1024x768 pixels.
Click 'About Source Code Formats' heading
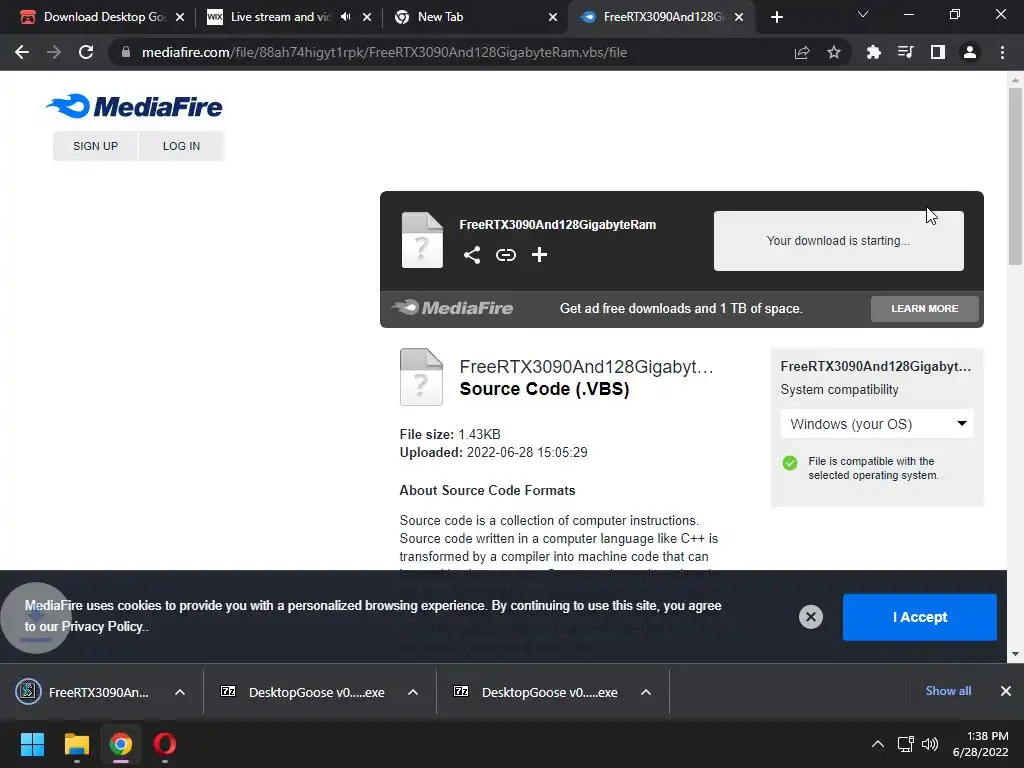coord(487,490)
